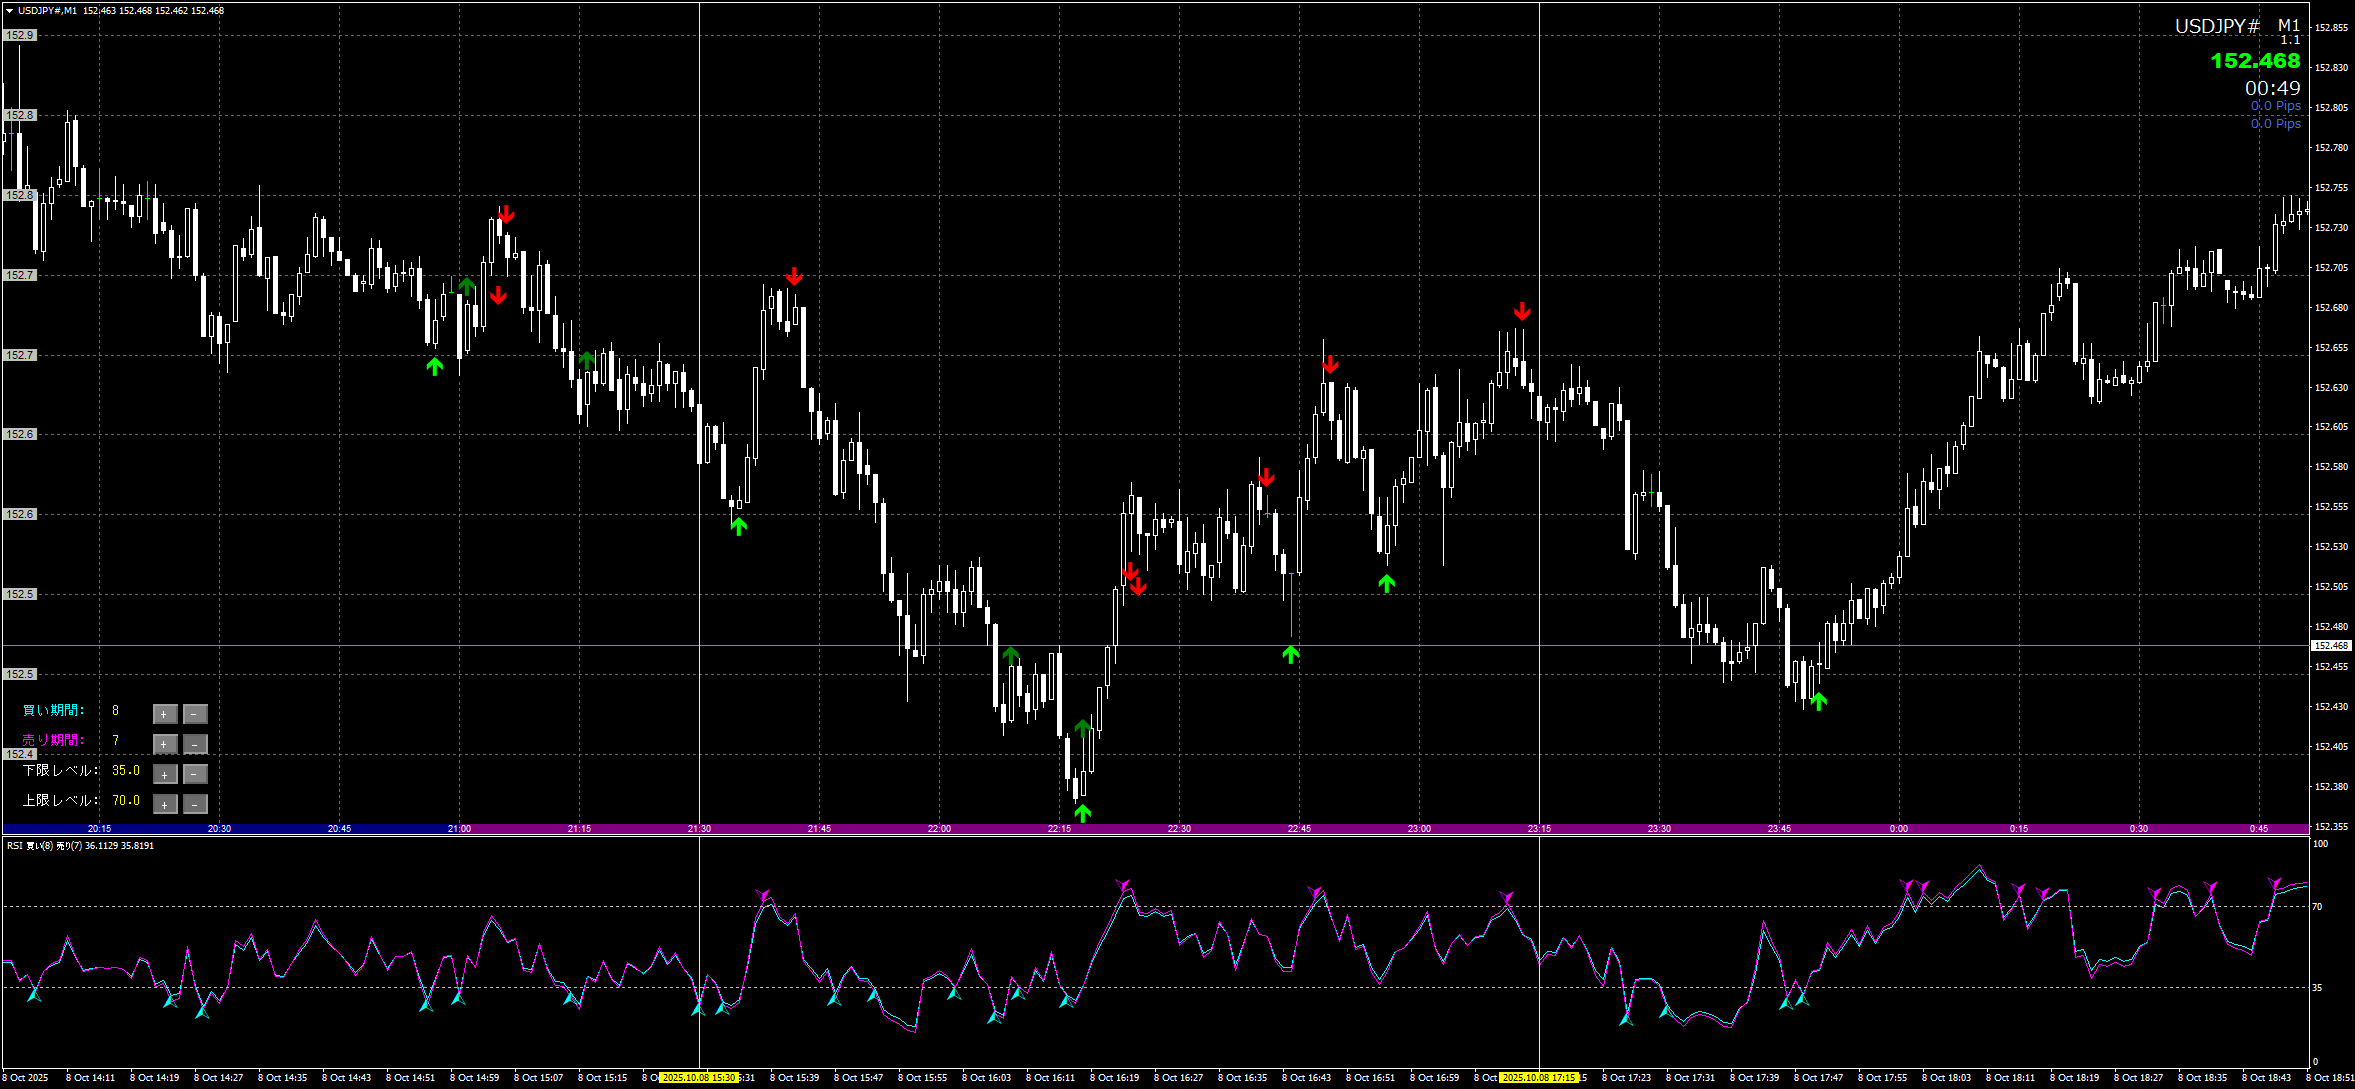The width and height of the screenshot is (2355, 1089).
Task: Increase 買い期間 with its plus button
Action: click(165, 714)
